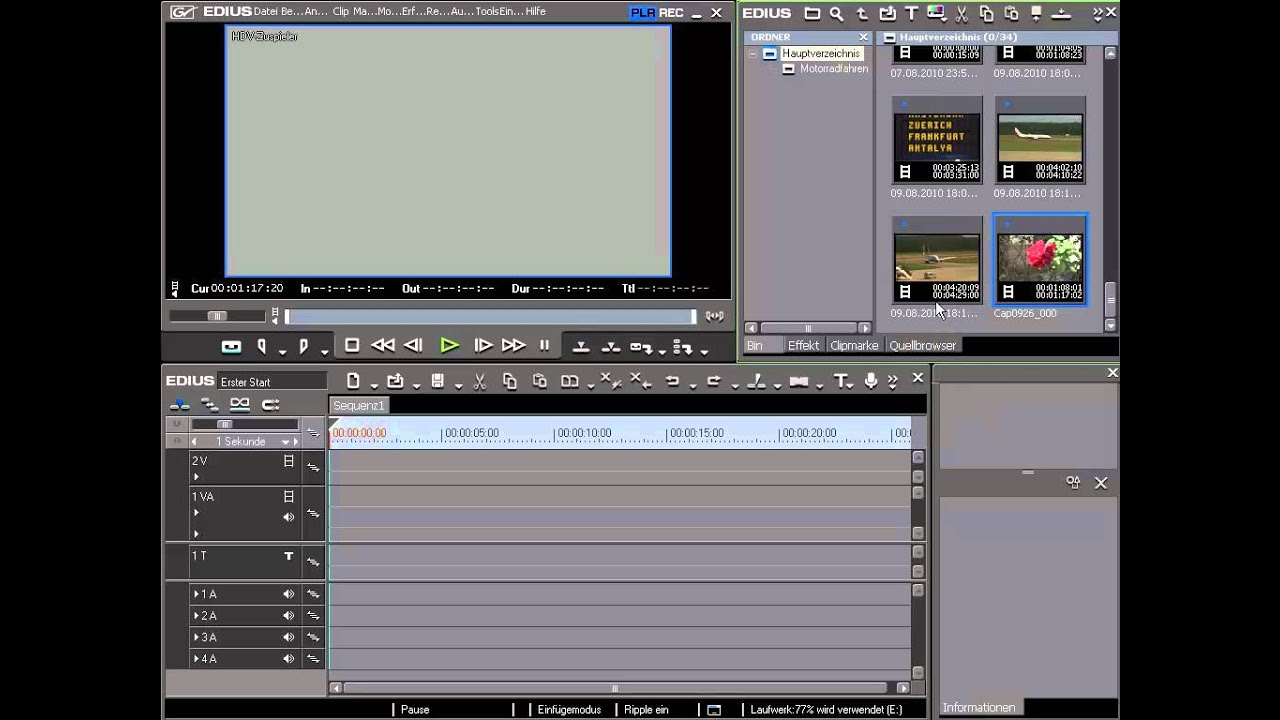Open the voice-over microphone tool

coord(871,381)
